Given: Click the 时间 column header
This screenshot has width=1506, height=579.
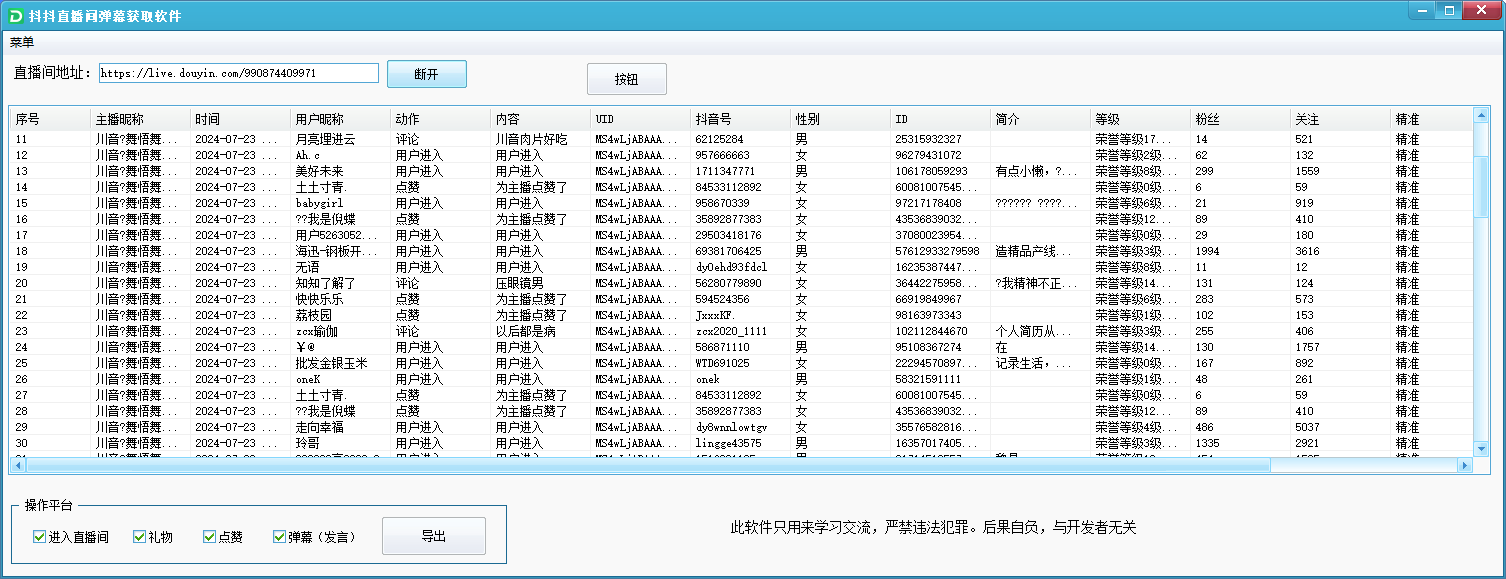Looking at the screenshot, I should click(240, 119).
